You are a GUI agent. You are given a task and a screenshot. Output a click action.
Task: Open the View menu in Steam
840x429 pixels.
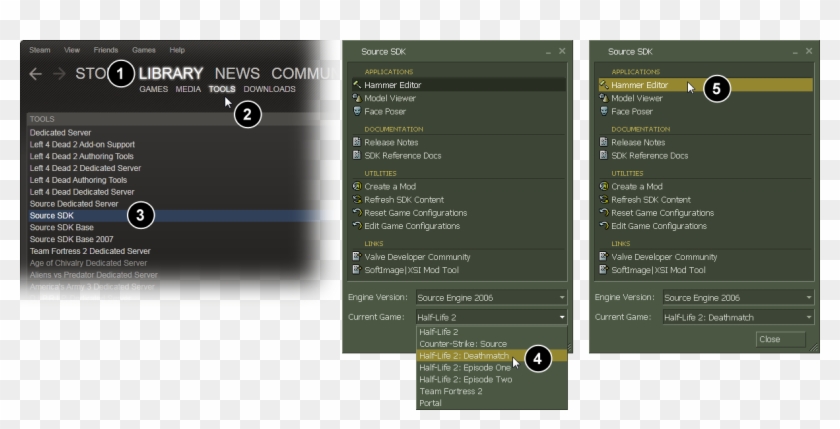(x=72, y=50)
